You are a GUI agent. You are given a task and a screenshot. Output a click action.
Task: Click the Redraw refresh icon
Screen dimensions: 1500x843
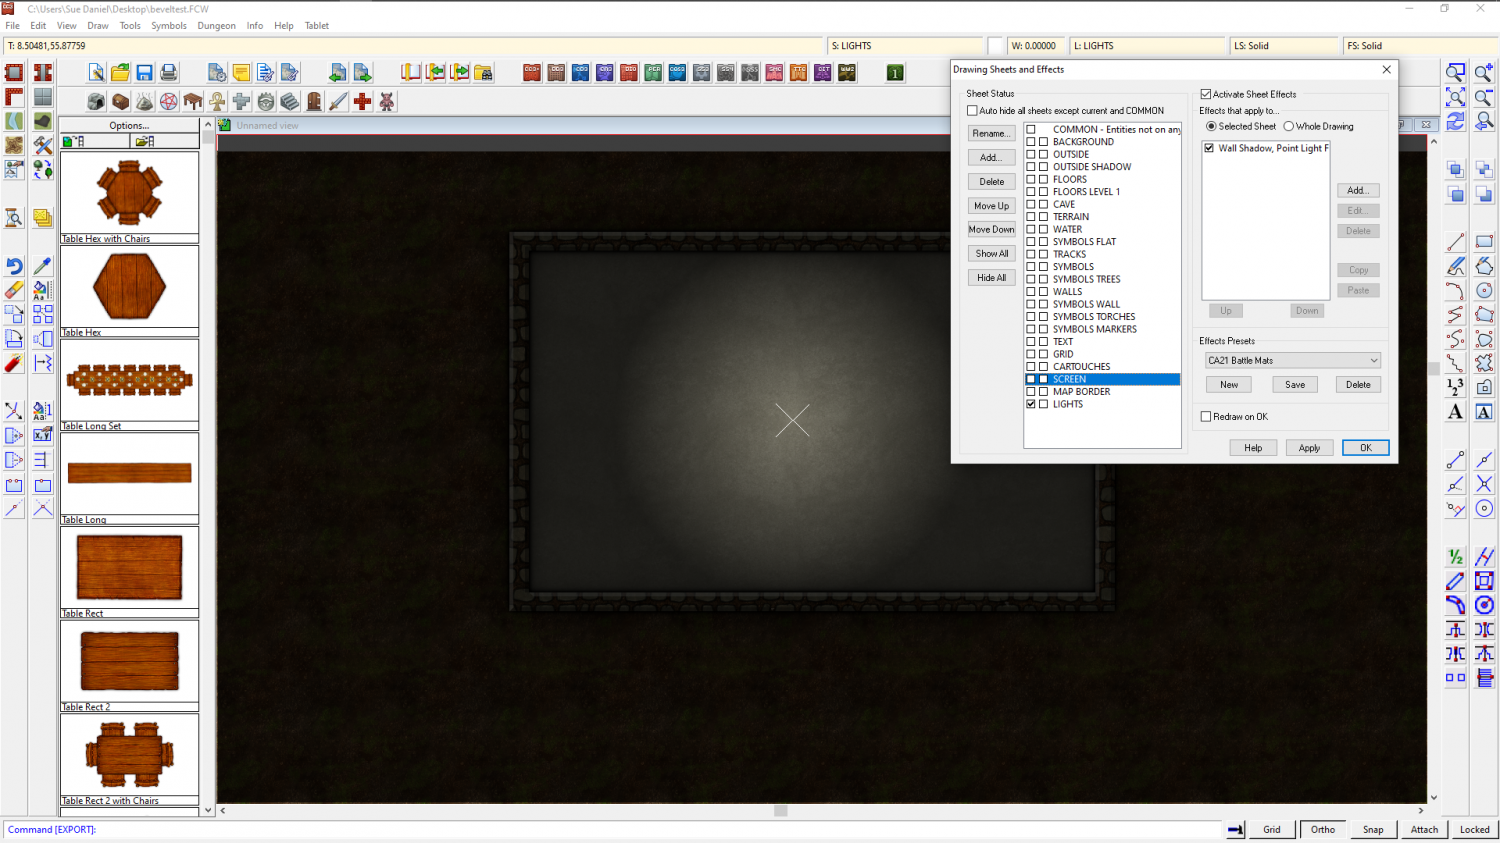point(1456,121)
